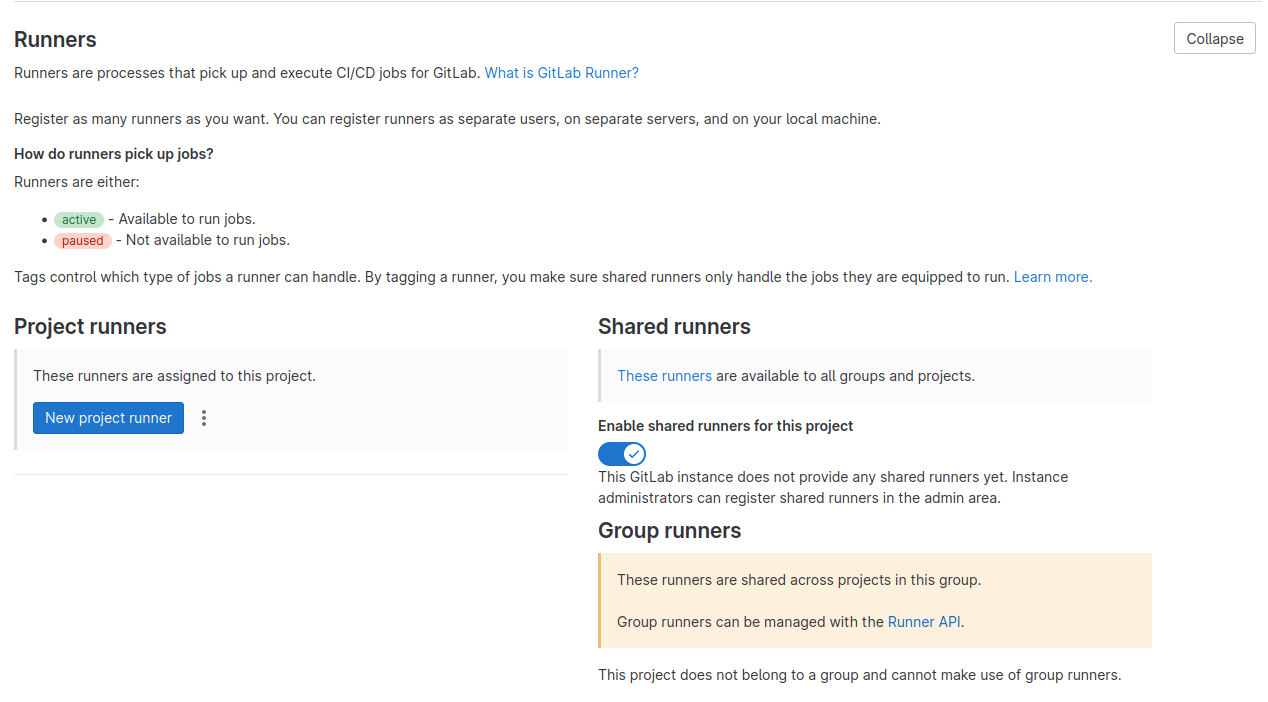Follow the 'Learn more.' link about tags

pos(1052,277)
